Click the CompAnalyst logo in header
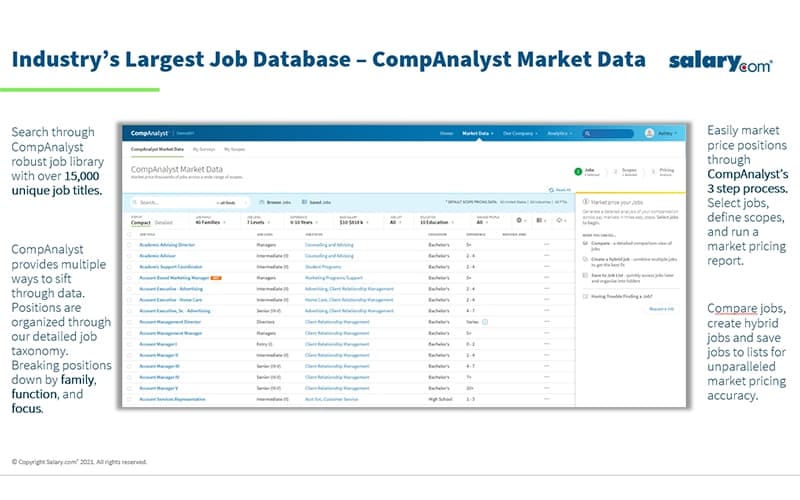Screen dimensions: 800x500 [149, 133]
